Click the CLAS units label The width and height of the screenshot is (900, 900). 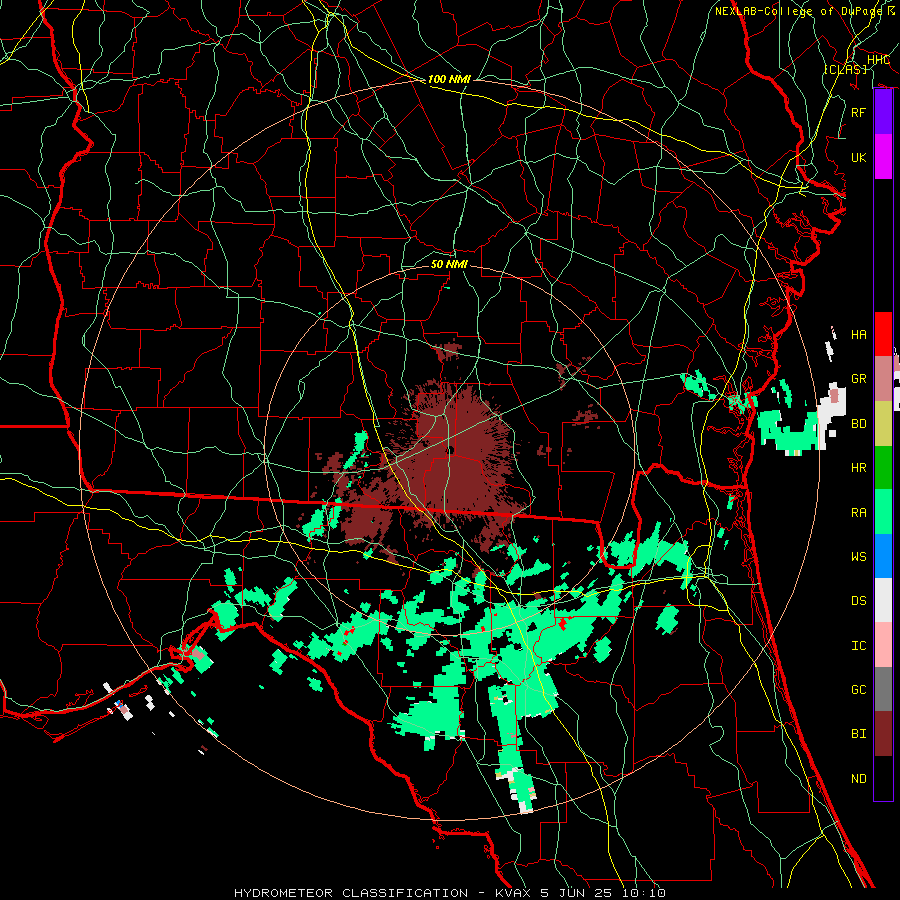tap(845, 69)
